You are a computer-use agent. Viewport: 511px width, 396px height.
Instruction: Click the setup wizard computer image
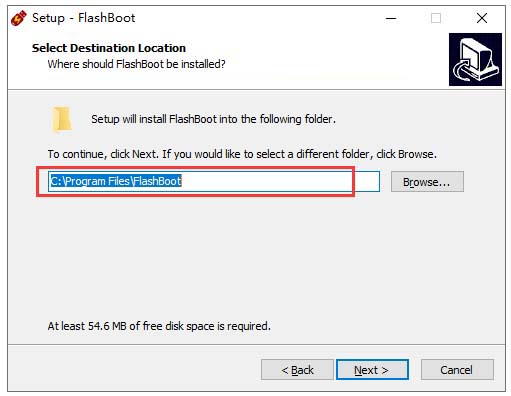pyautogui.click(x=475, y=59)
